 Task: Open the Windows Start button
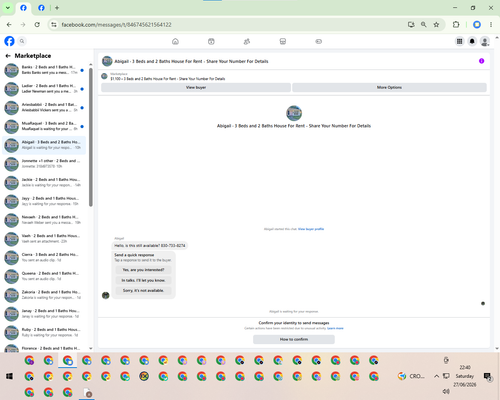point(9,376)
